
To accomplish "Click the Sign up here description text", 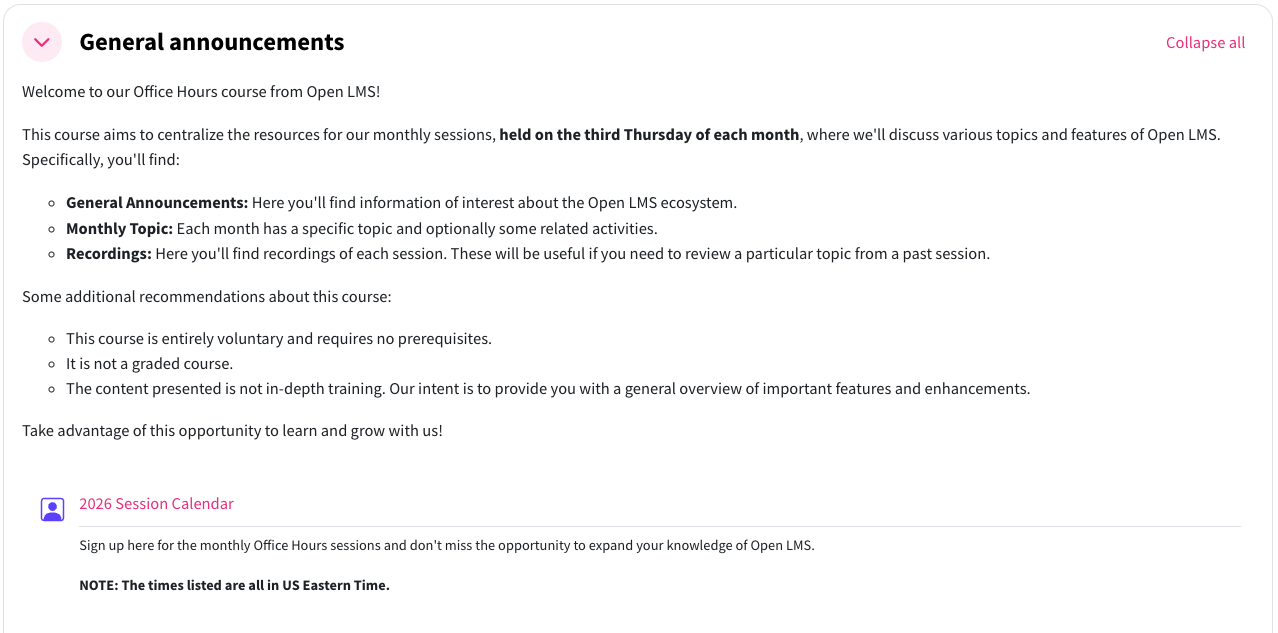I will click(x=447, y=546).
